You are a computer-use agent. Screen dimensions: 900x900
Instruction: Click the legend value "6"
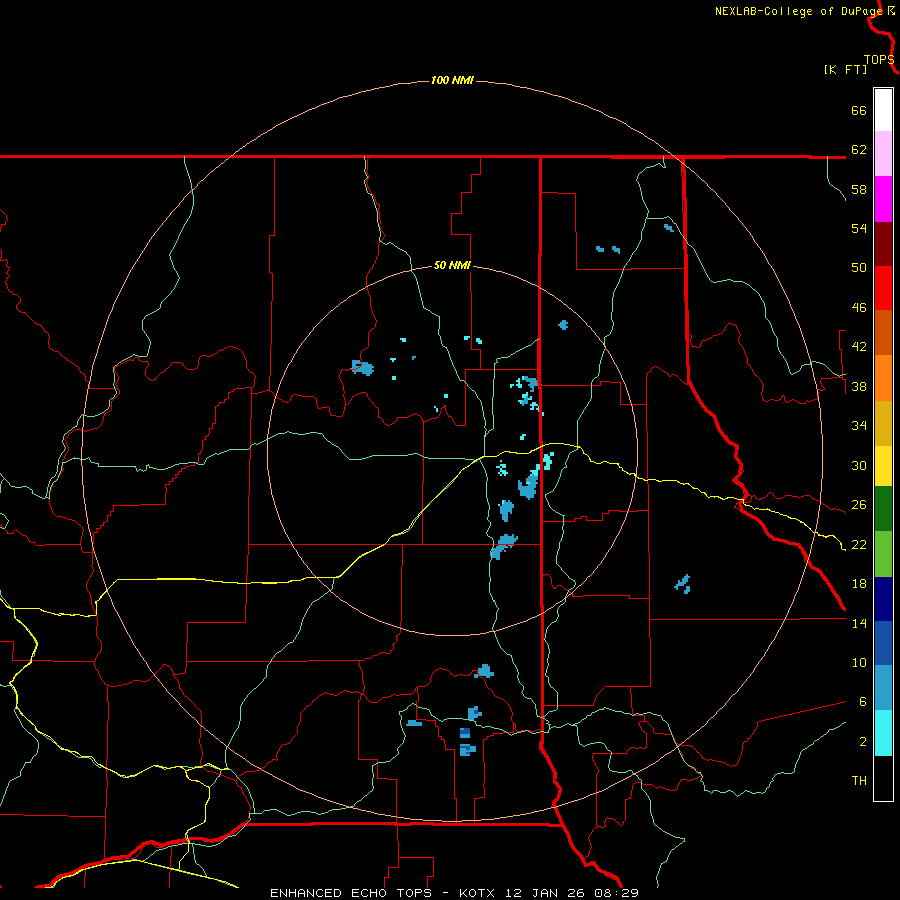click(x=863, y=702)
